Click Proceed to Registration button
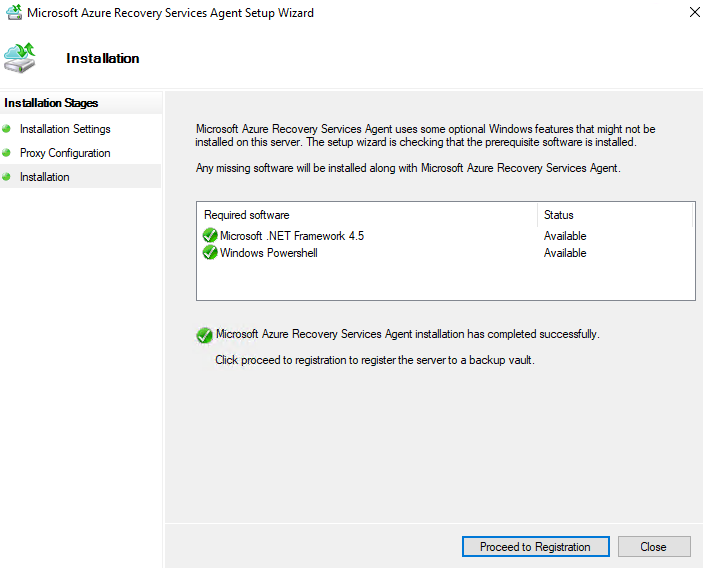Image resolution: width=703 pixels, height=568 pixels. (x=535, y=546)
